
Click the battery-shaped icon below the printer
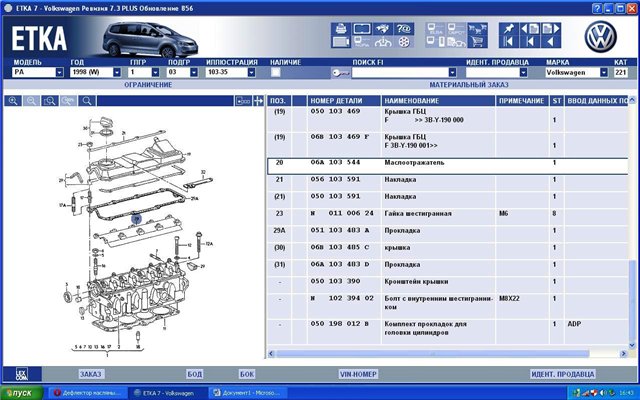point(341,42)
